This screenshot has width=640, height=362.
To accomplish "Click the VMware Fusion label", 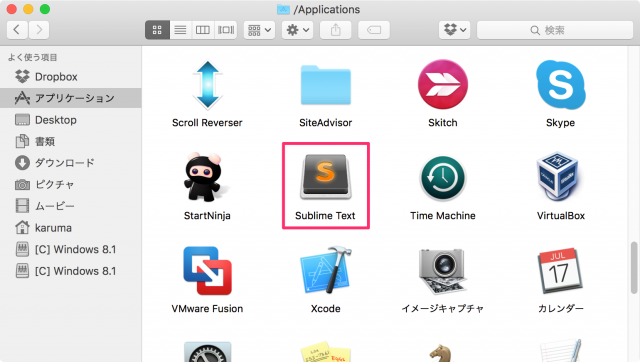I will (207, 309).
